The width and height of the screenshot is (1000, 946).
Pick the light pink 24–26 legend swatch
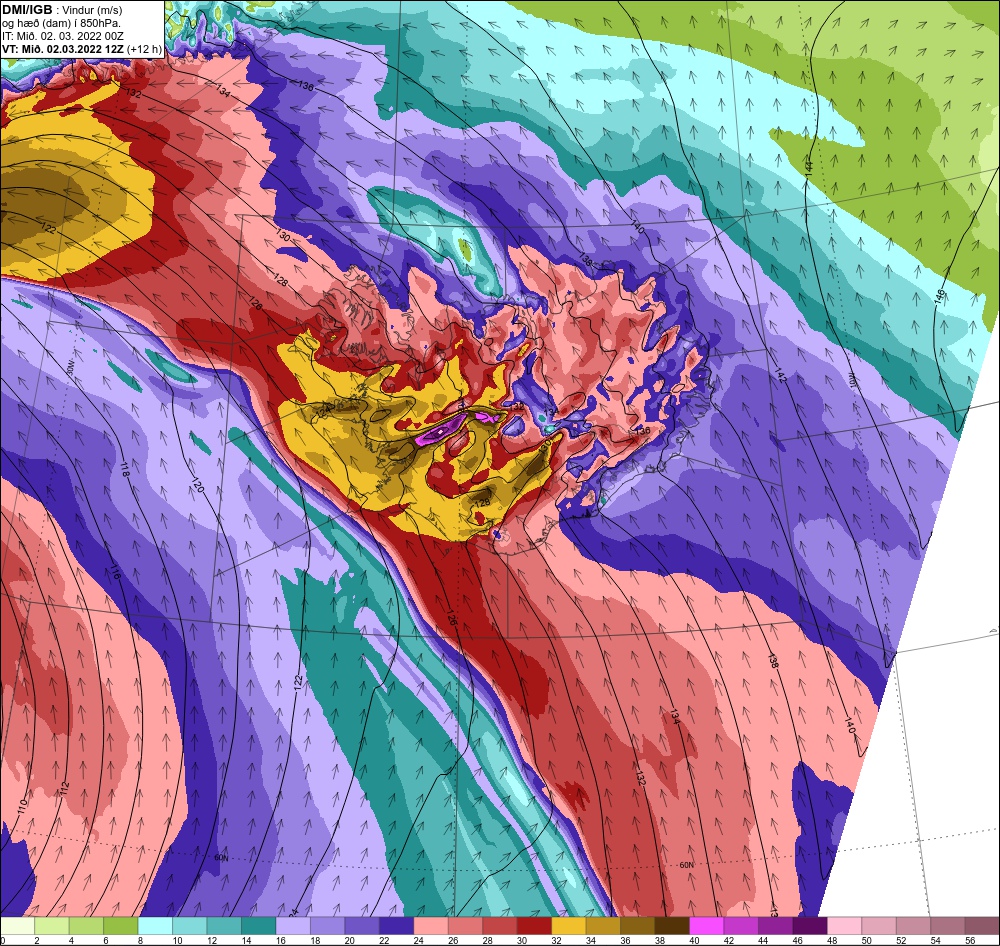pos(431,926)
